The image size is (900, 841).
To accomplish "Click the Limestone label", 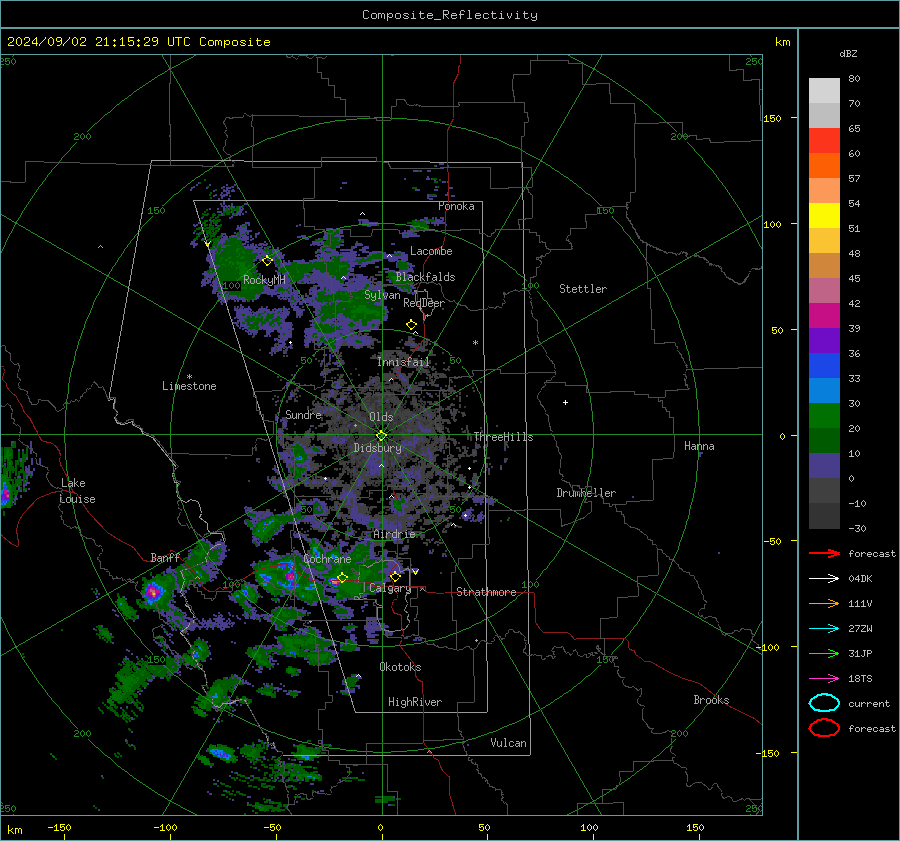I will point(189,386).
